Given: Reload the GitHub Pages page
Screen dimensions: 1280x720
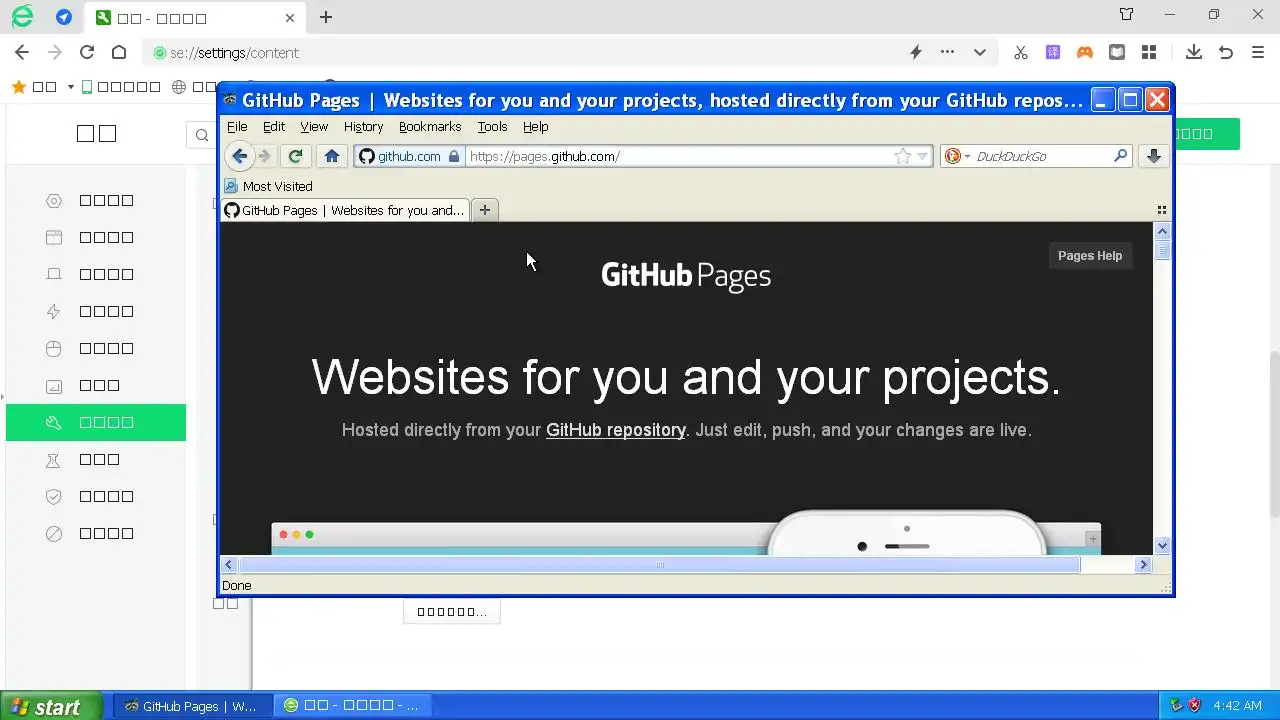Looking at the screenshot, I should (295, 156).
